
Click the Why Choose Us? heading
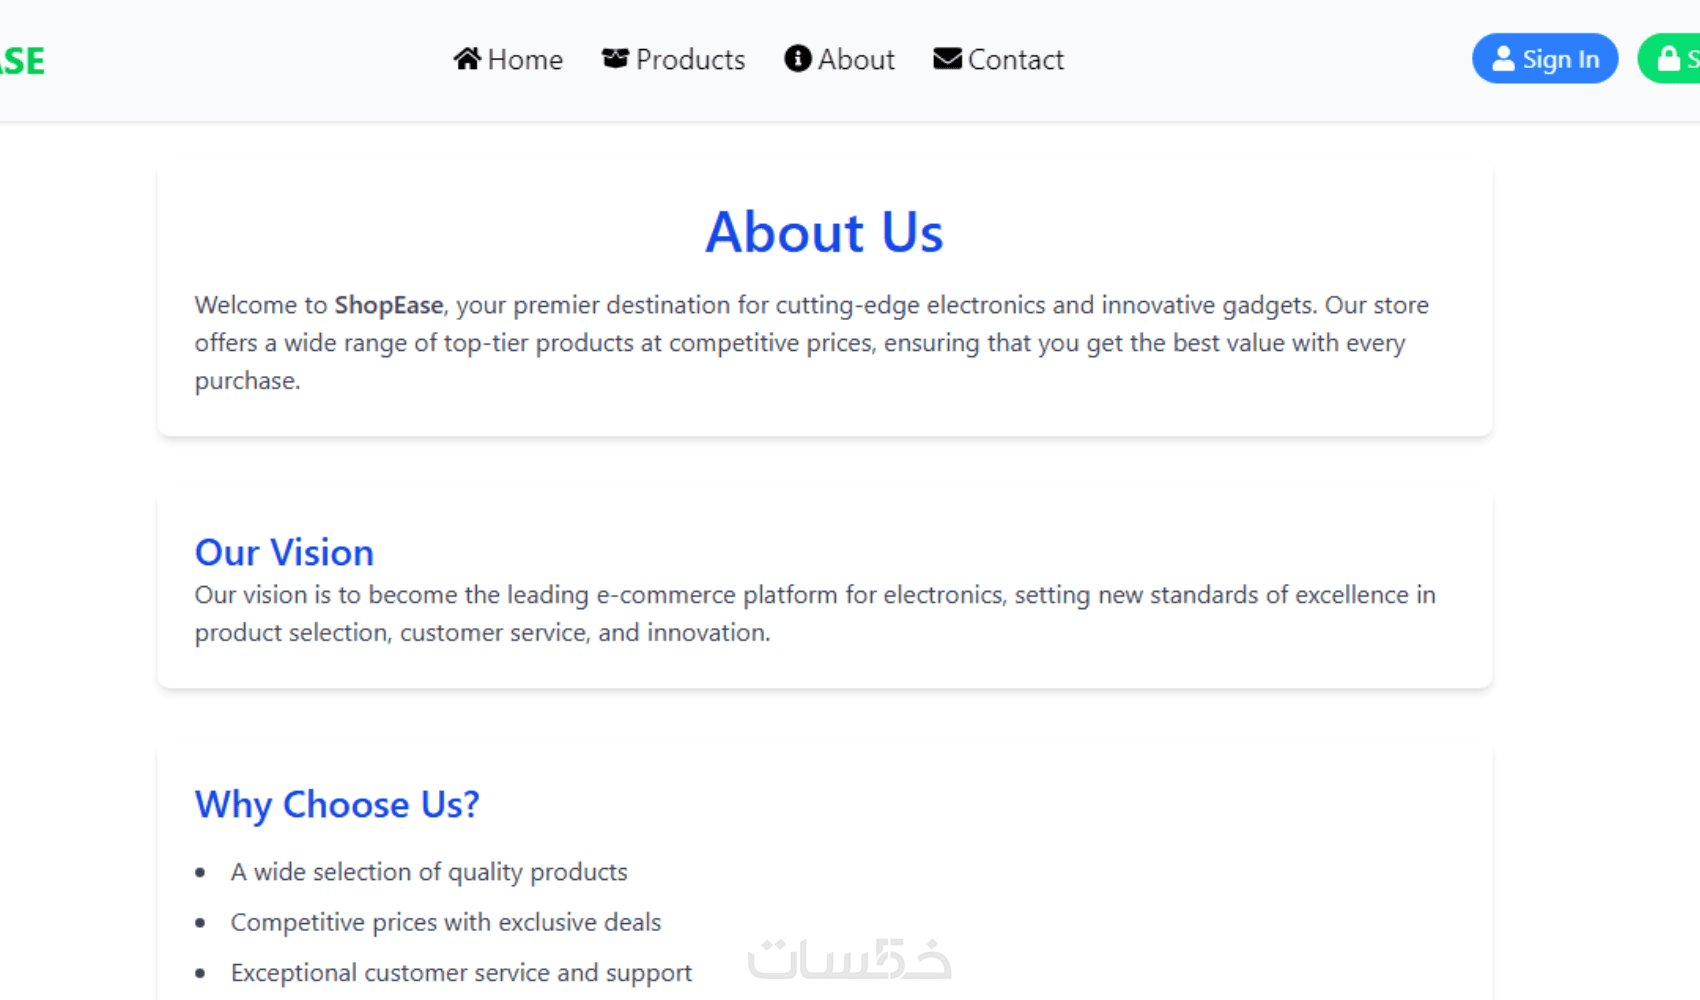pos(337,804)
